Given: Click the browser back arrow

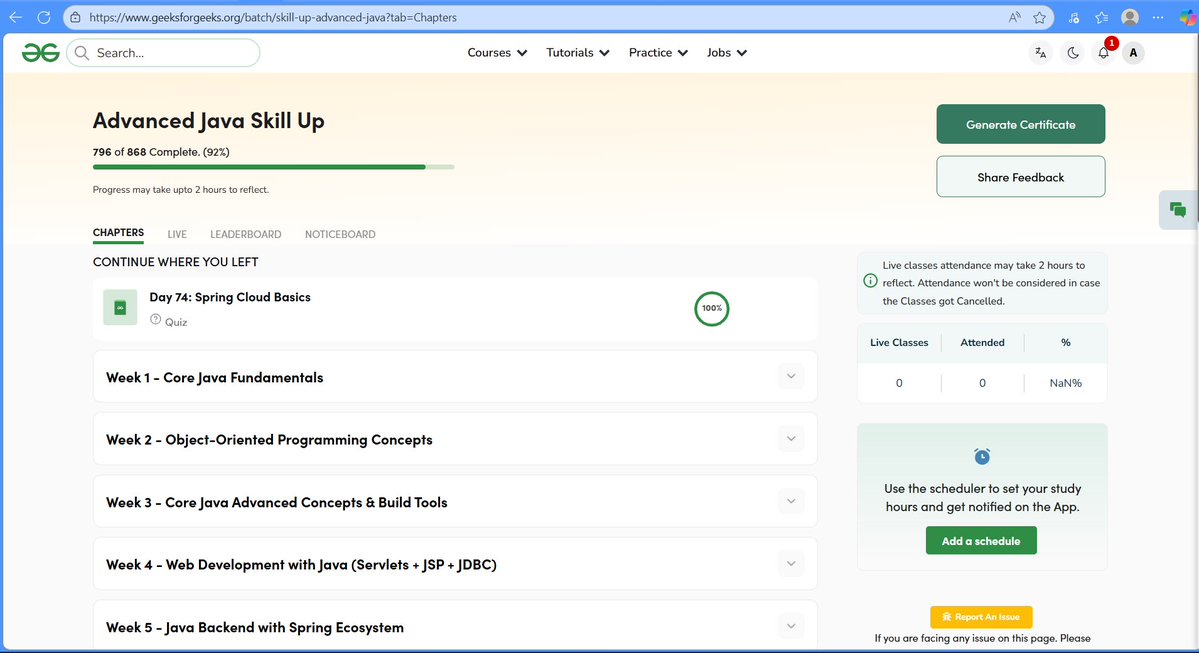Looking at the screenshot, I should click(15, 17).
